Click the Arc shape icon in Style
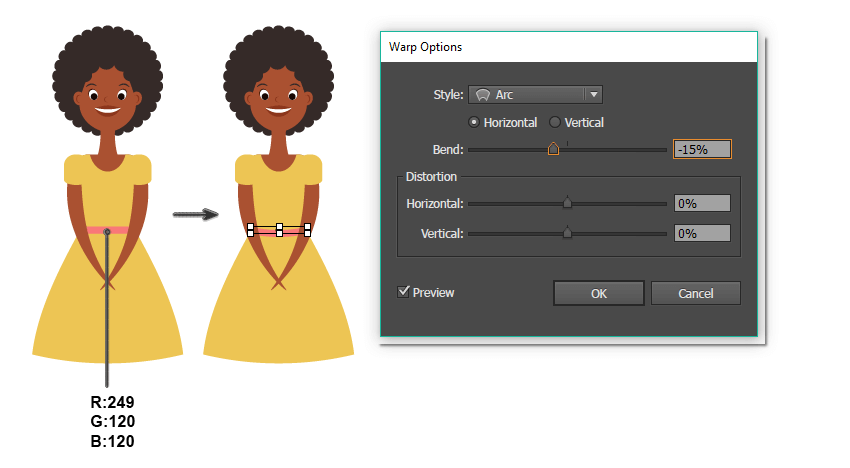 point(482,95)
